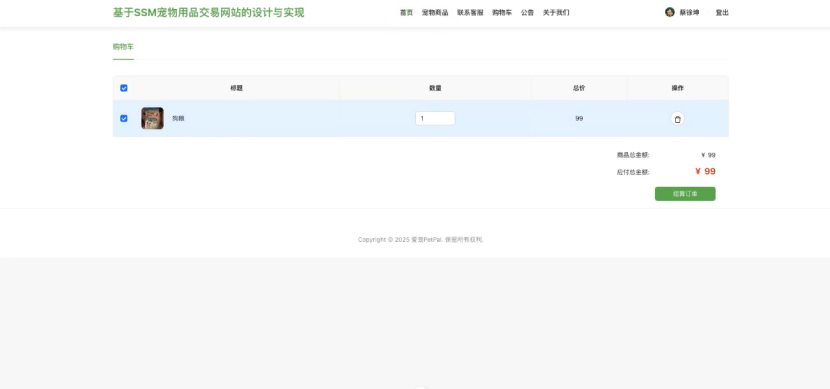
Task: Click the 数量 column header
Action: point(435,88)
